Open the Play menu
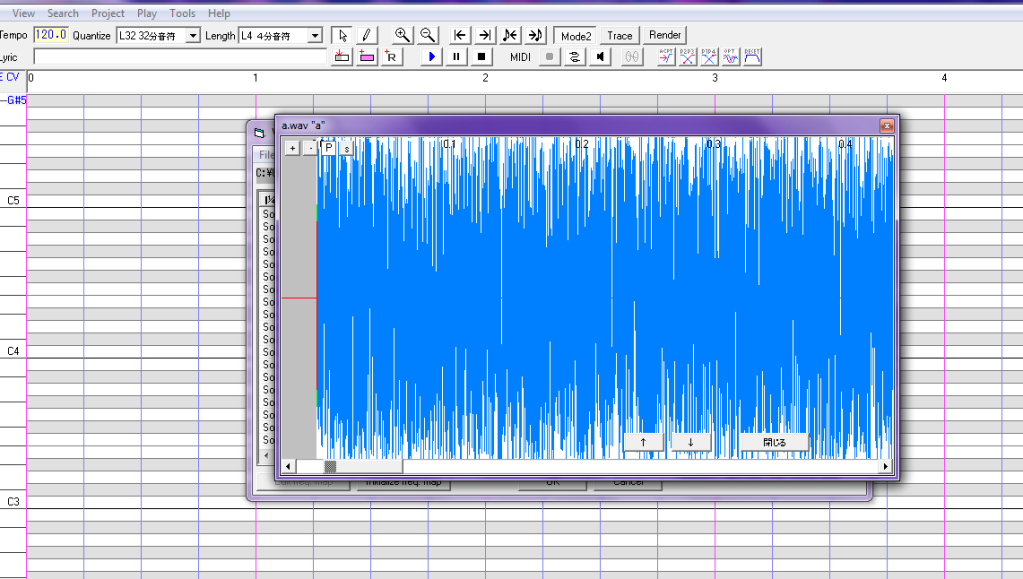This screenshot has height=579, width=1023. pos(147,13)
